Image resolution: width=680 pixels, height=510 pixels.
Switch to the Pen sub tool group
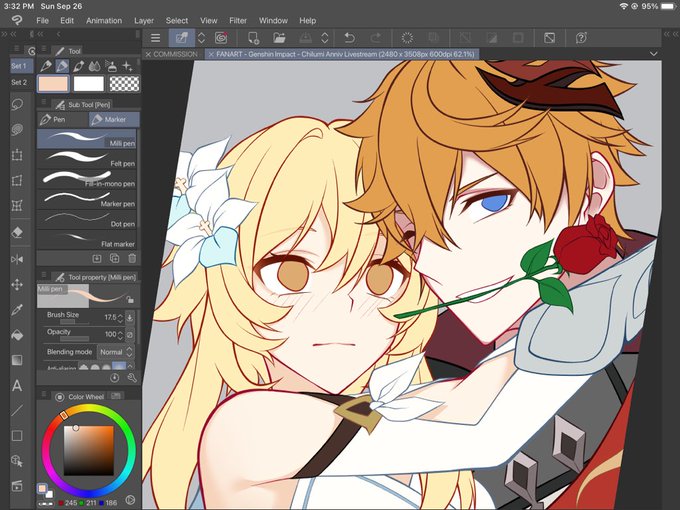[x=63, y=119]
